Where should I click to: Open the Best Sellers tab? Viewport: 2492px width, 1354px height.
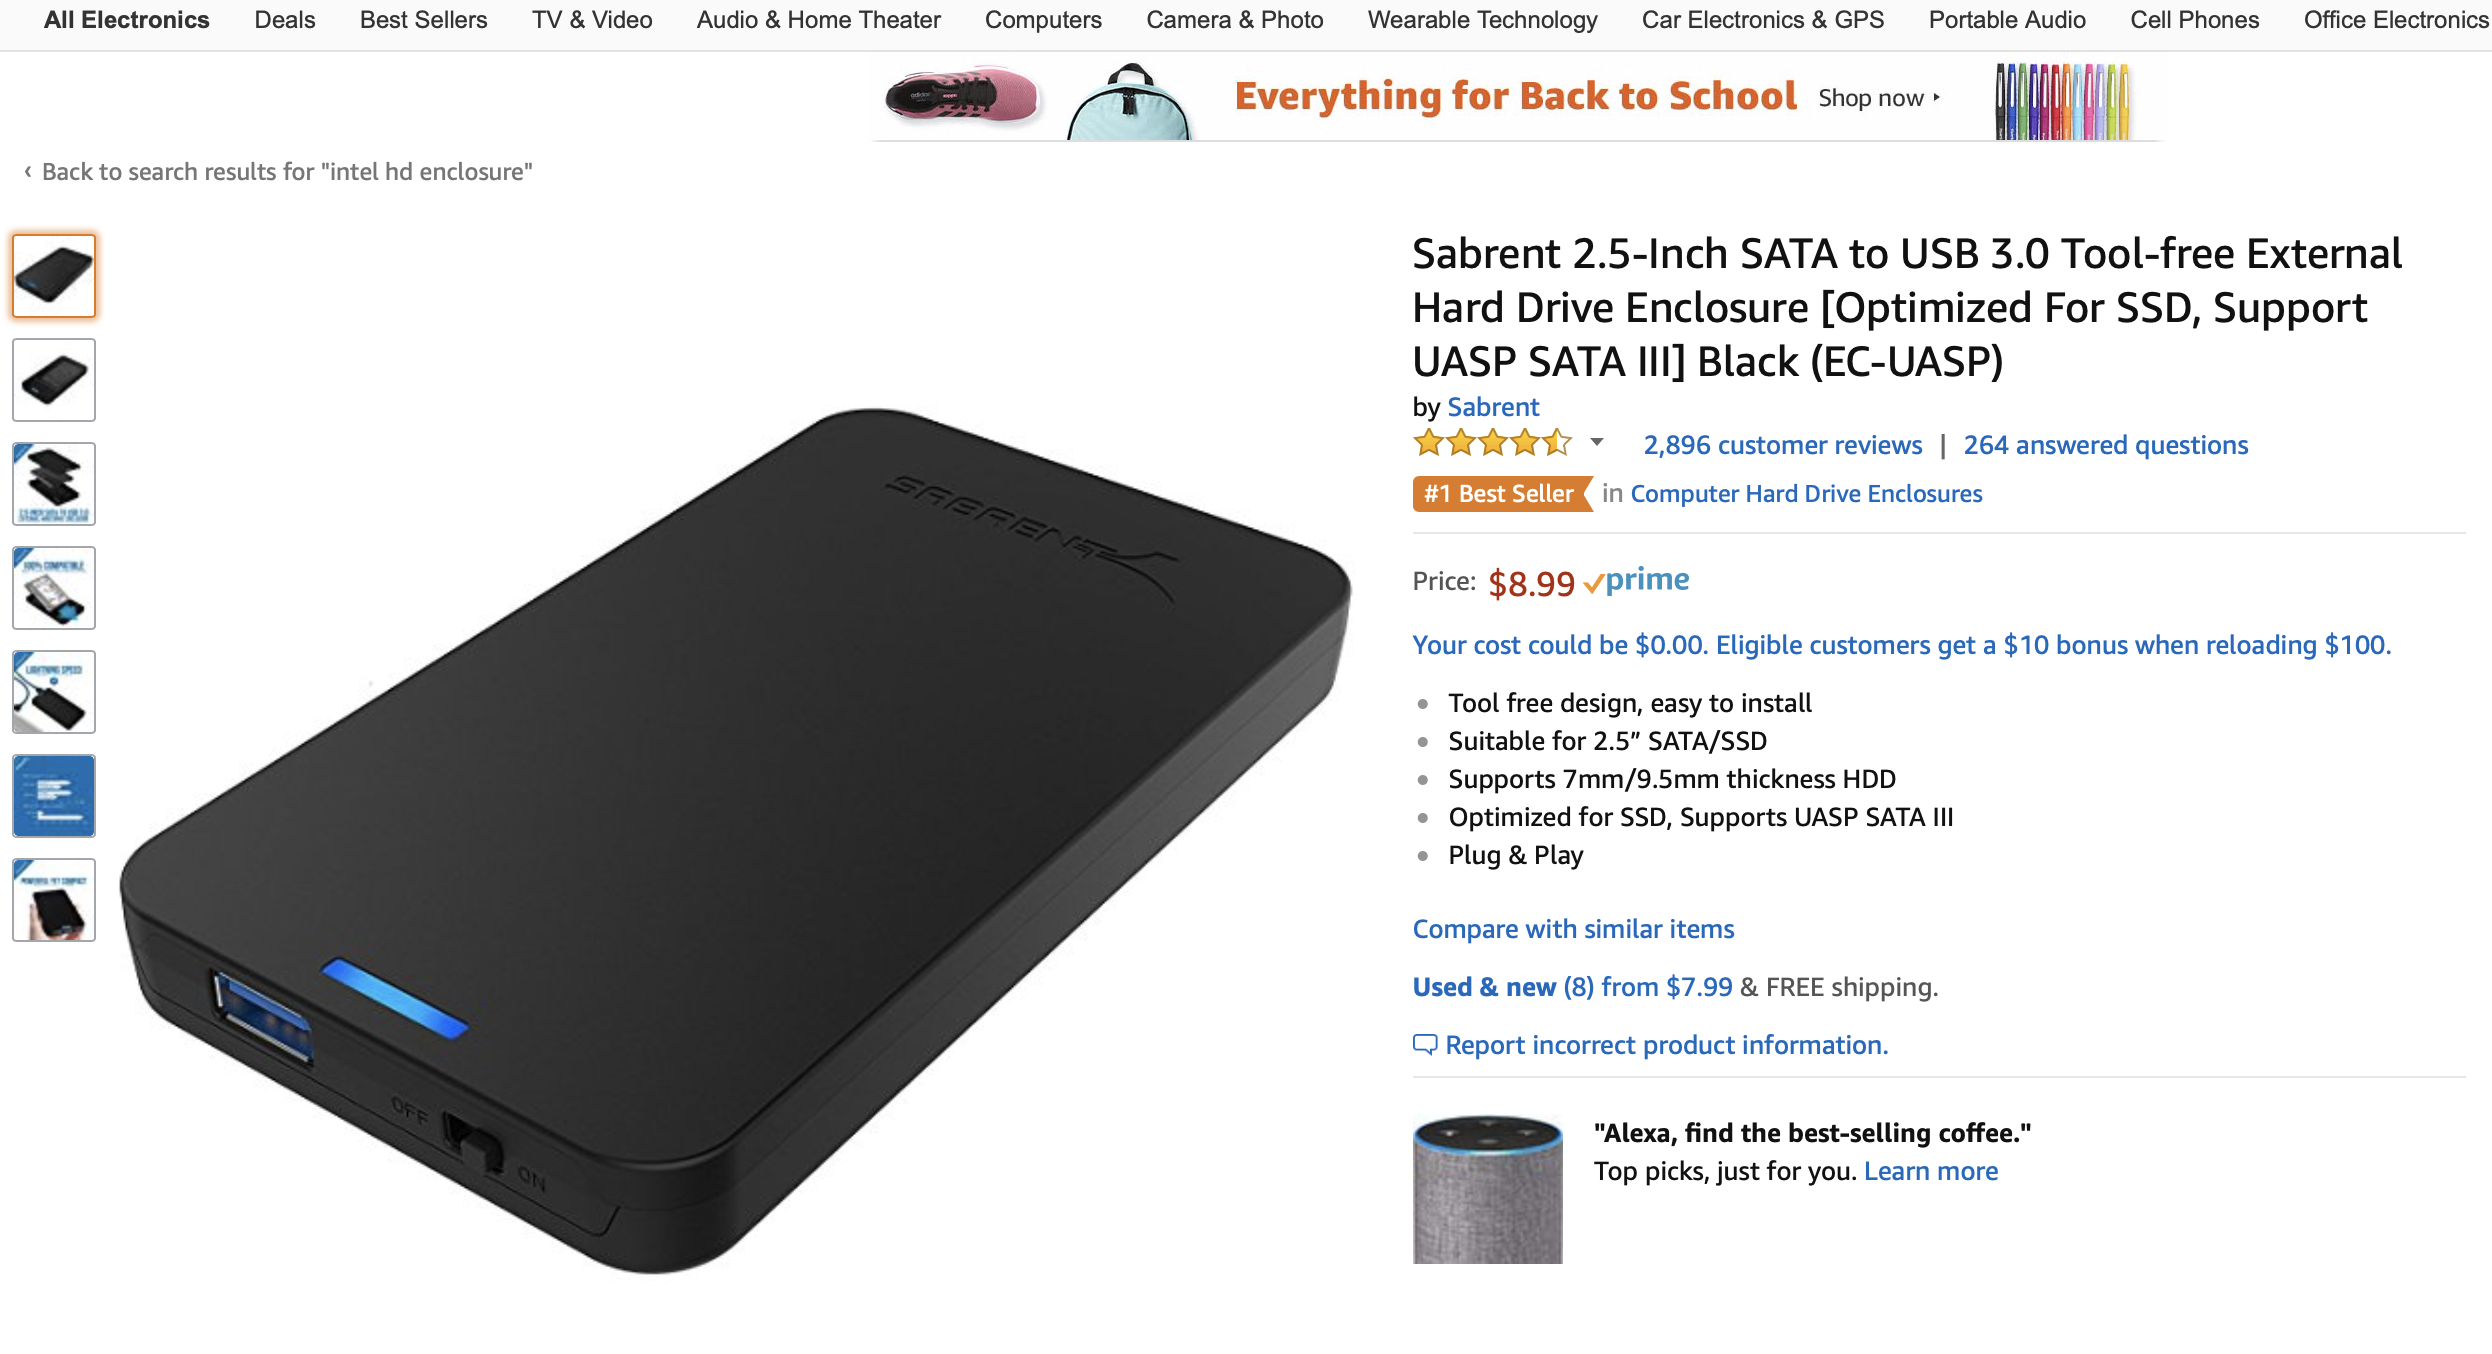coord(423,20)
